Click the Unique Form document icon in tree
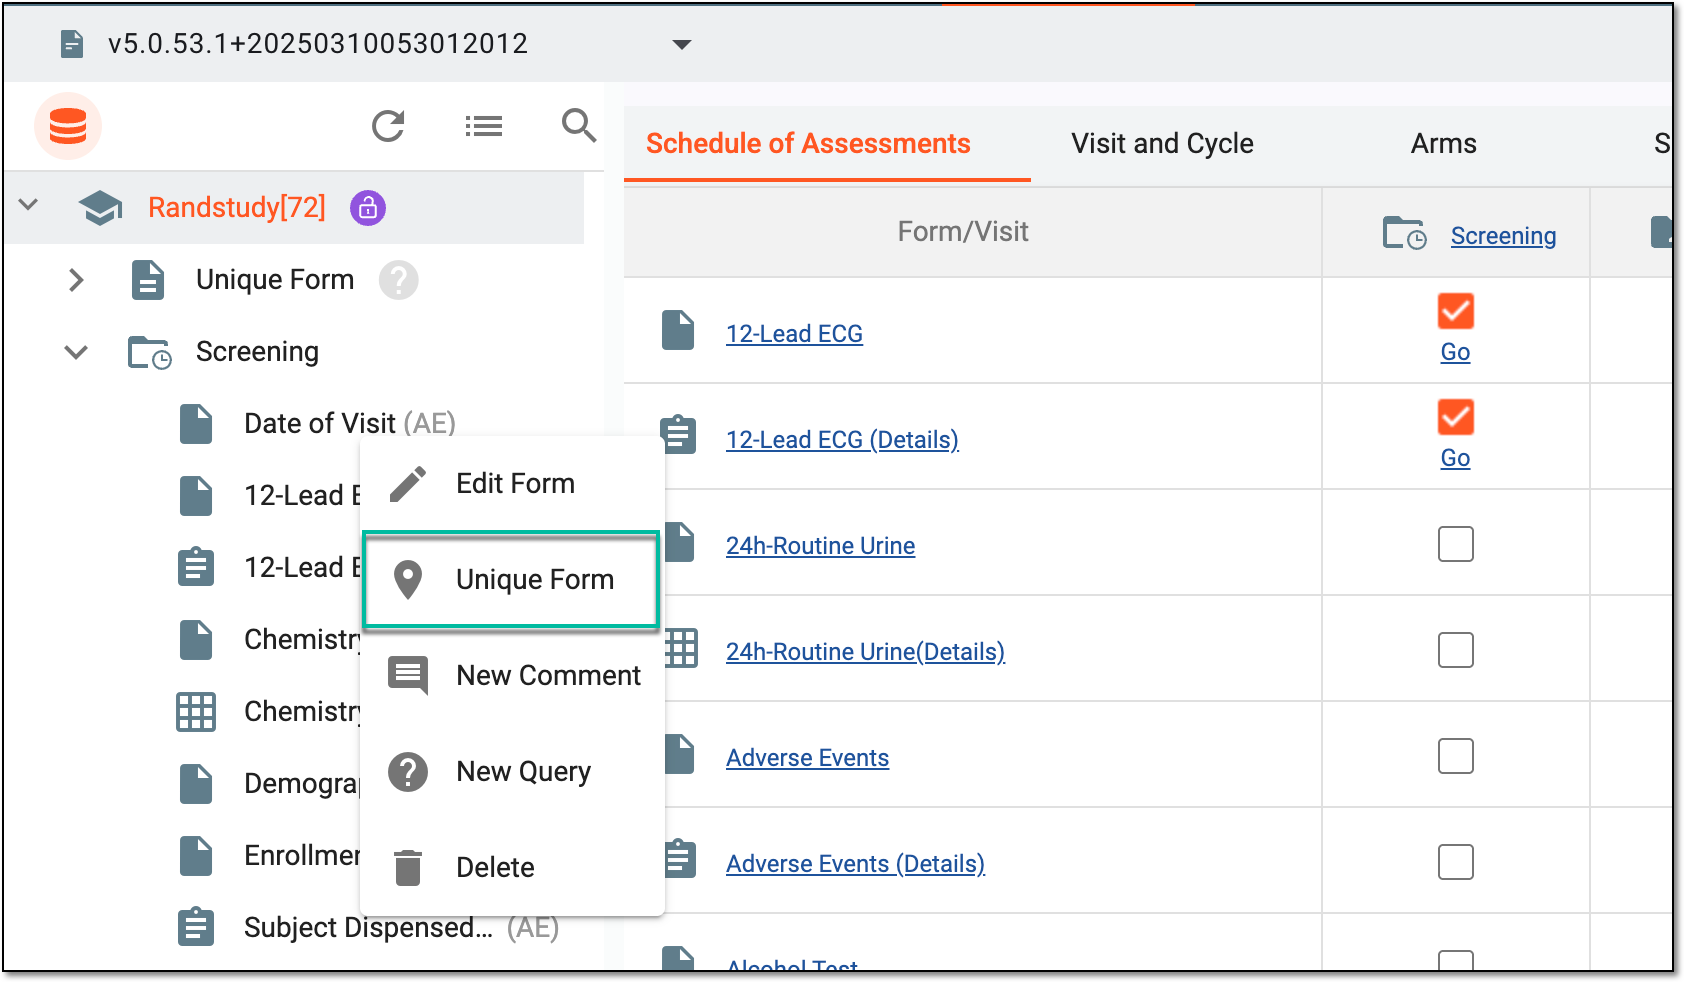 pyautogui.click(x=148, y=280)
